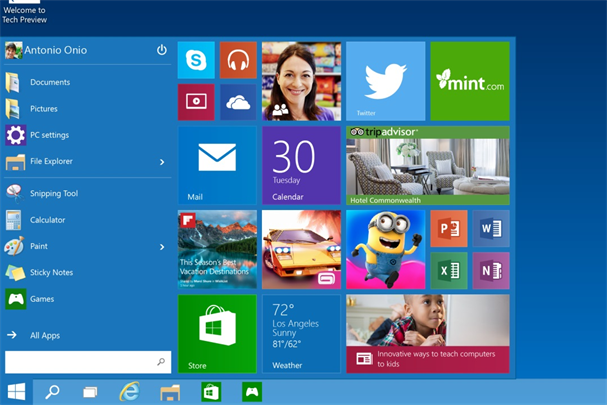Expand the File Explorer jump list arrow
Image resolution: width=607 pixels, height=405 pixels.
[162, 162]
